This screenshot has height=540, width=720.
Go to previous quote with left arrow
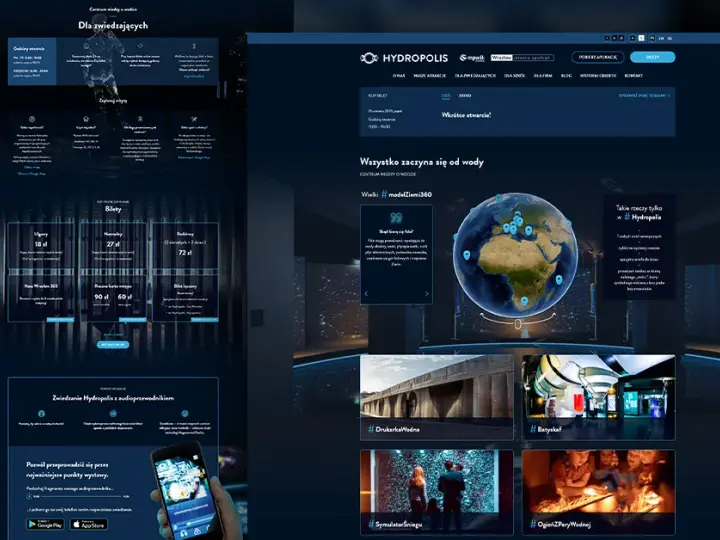(366, 294)
